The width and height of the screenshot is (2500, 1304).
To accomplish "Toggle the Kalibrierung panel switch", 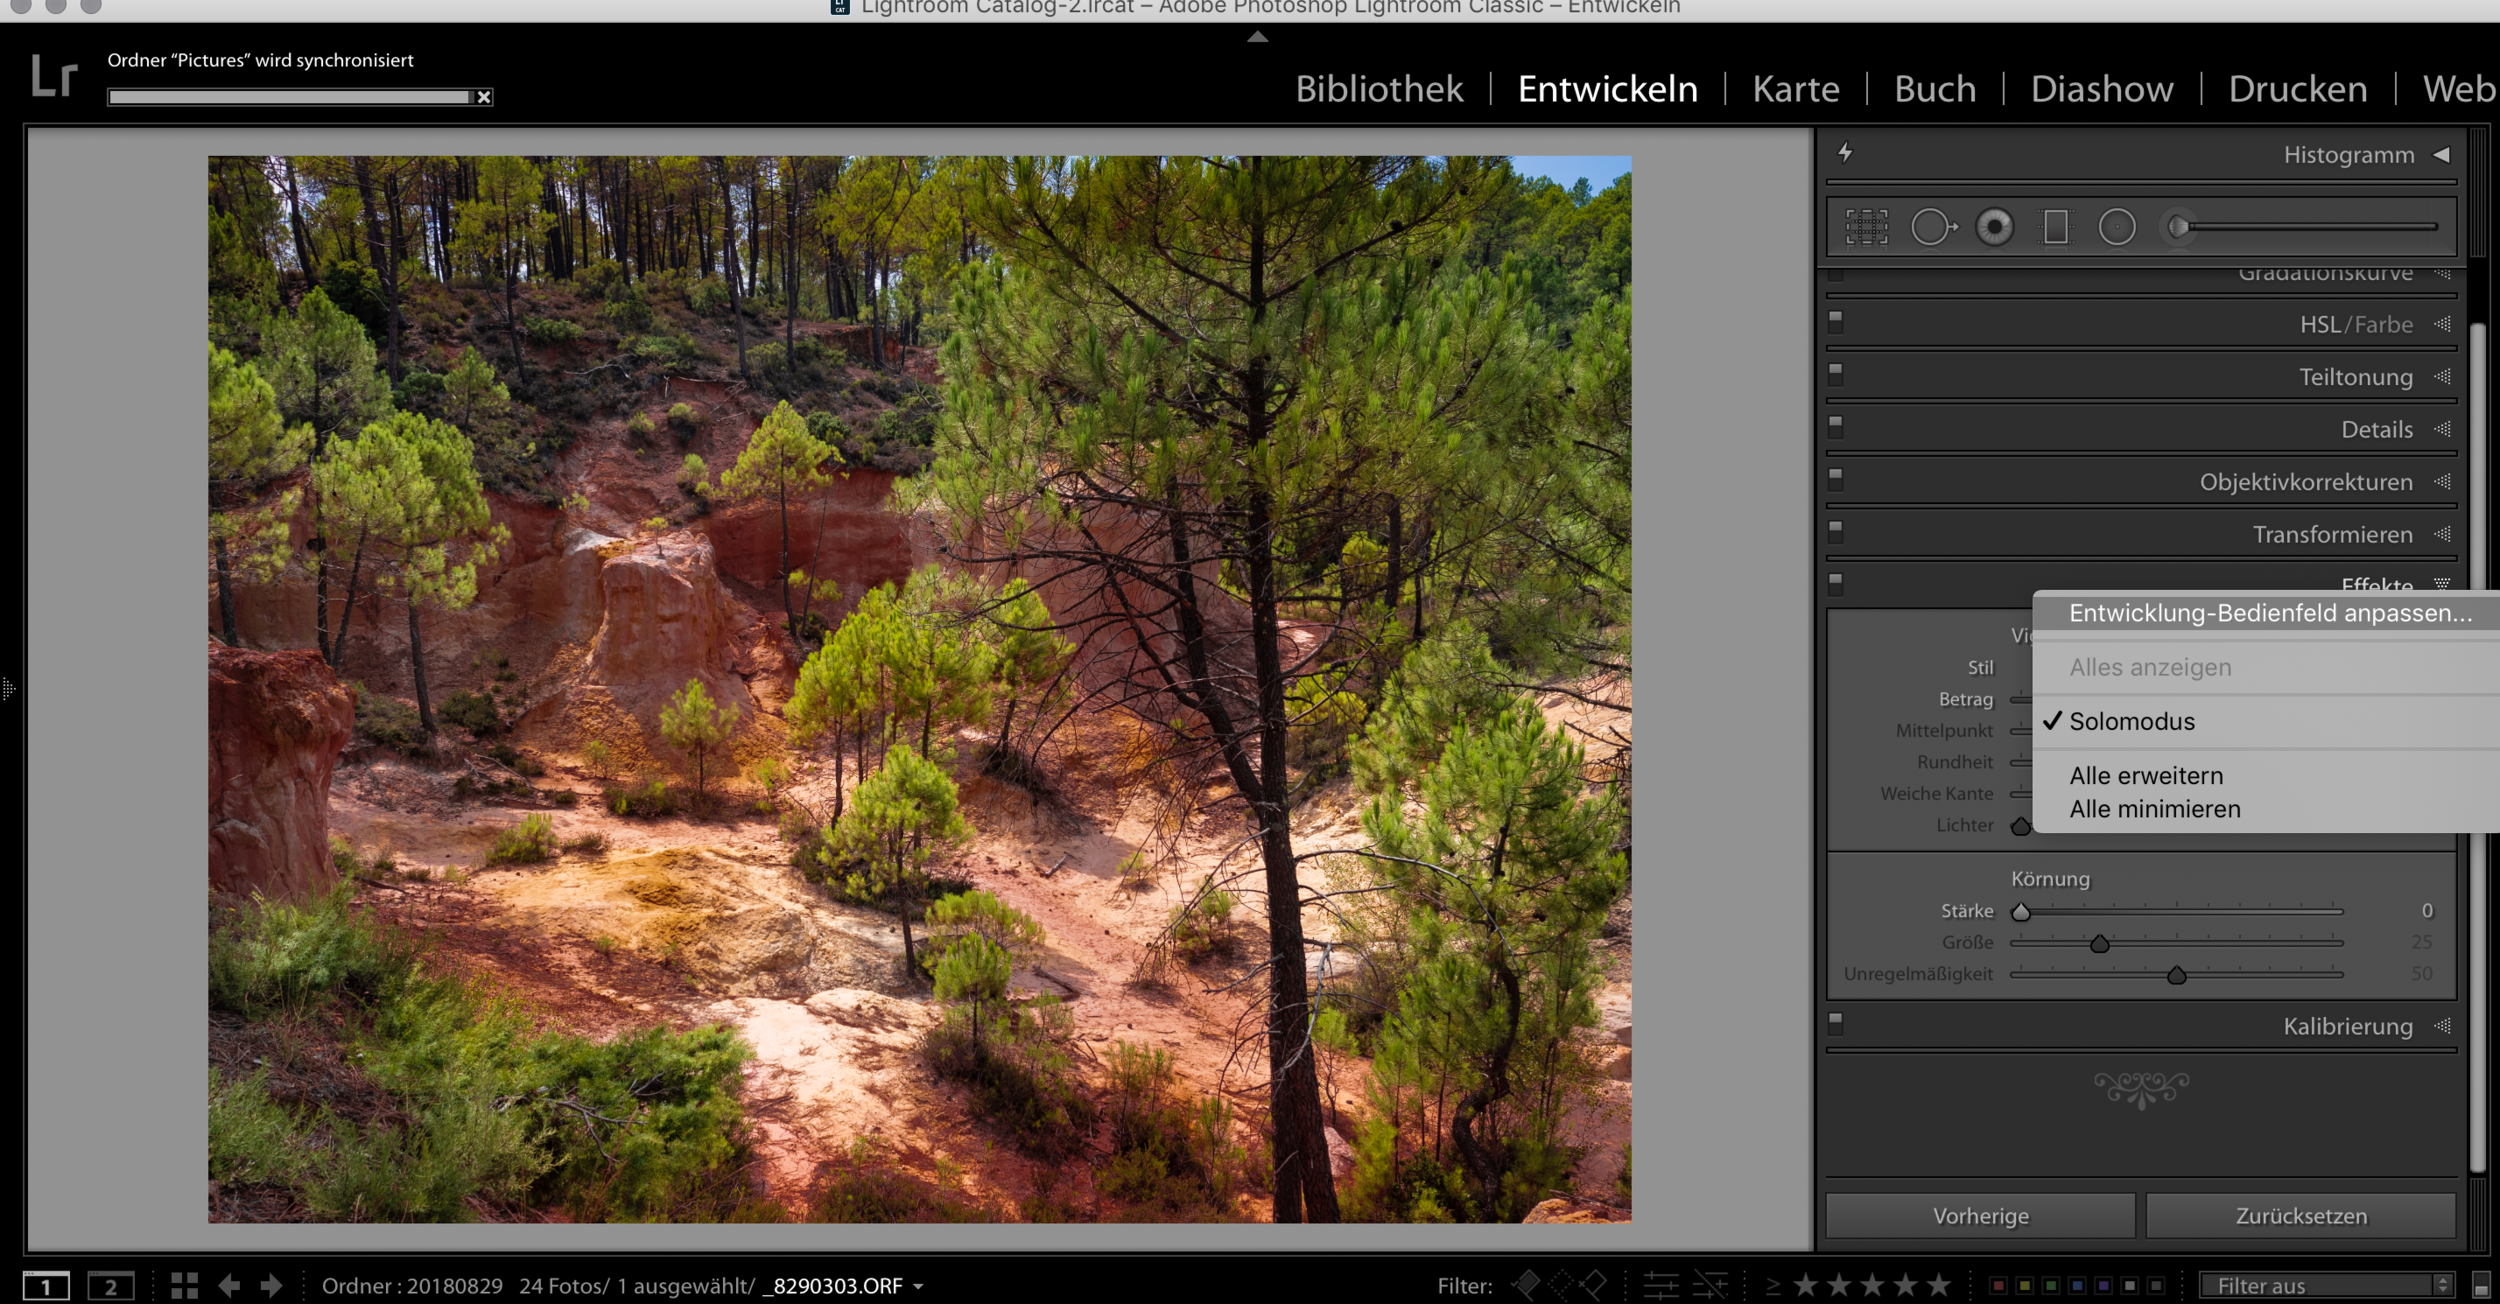I will [1835, 1024].
